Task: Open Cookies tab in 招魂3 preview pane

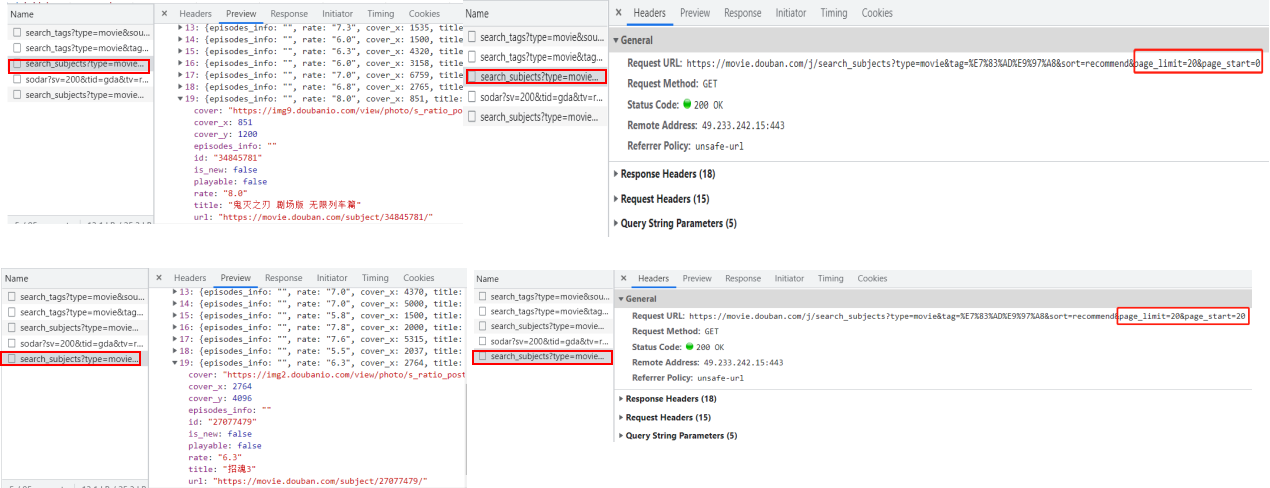Action: click(x=419, y=278)
